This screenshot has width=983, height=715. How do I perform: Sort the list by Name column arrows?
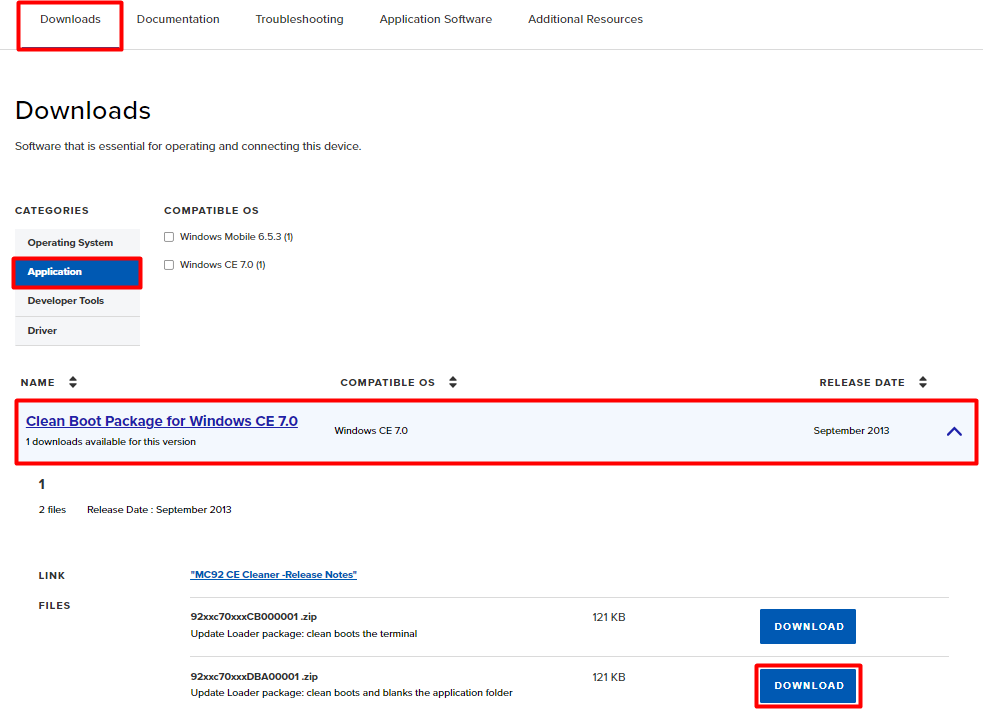click(x=73, y=383)
